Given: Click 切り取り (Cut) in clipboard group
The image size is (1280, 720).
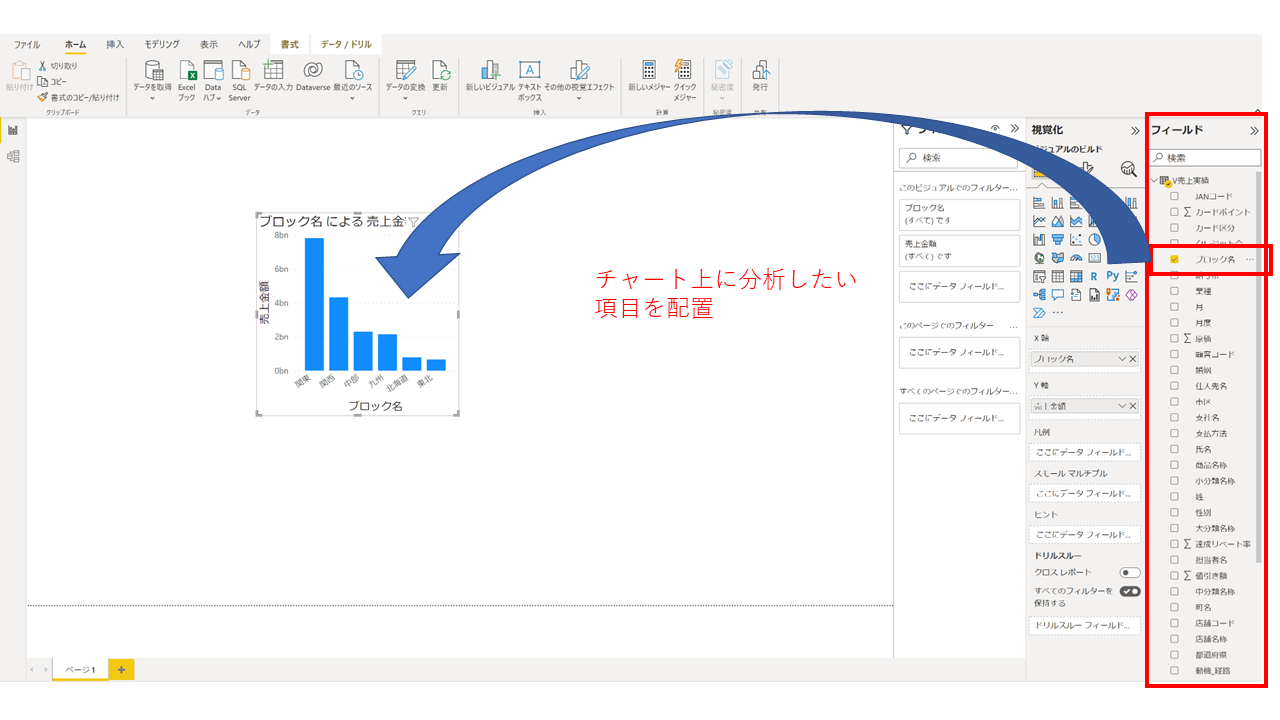Looking at the screenshot, I should point(57,66).
